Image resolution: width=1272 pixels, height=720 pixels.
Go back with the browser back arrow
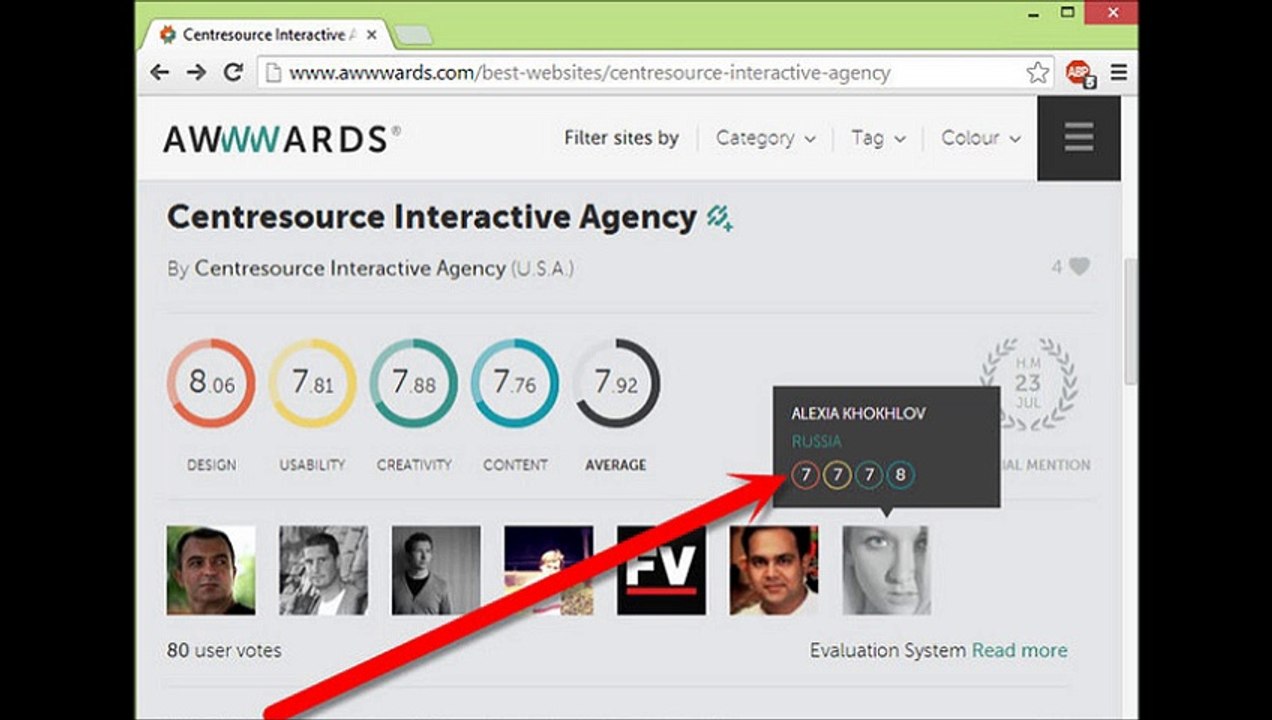pyautogui.click(x=159, y=72)
